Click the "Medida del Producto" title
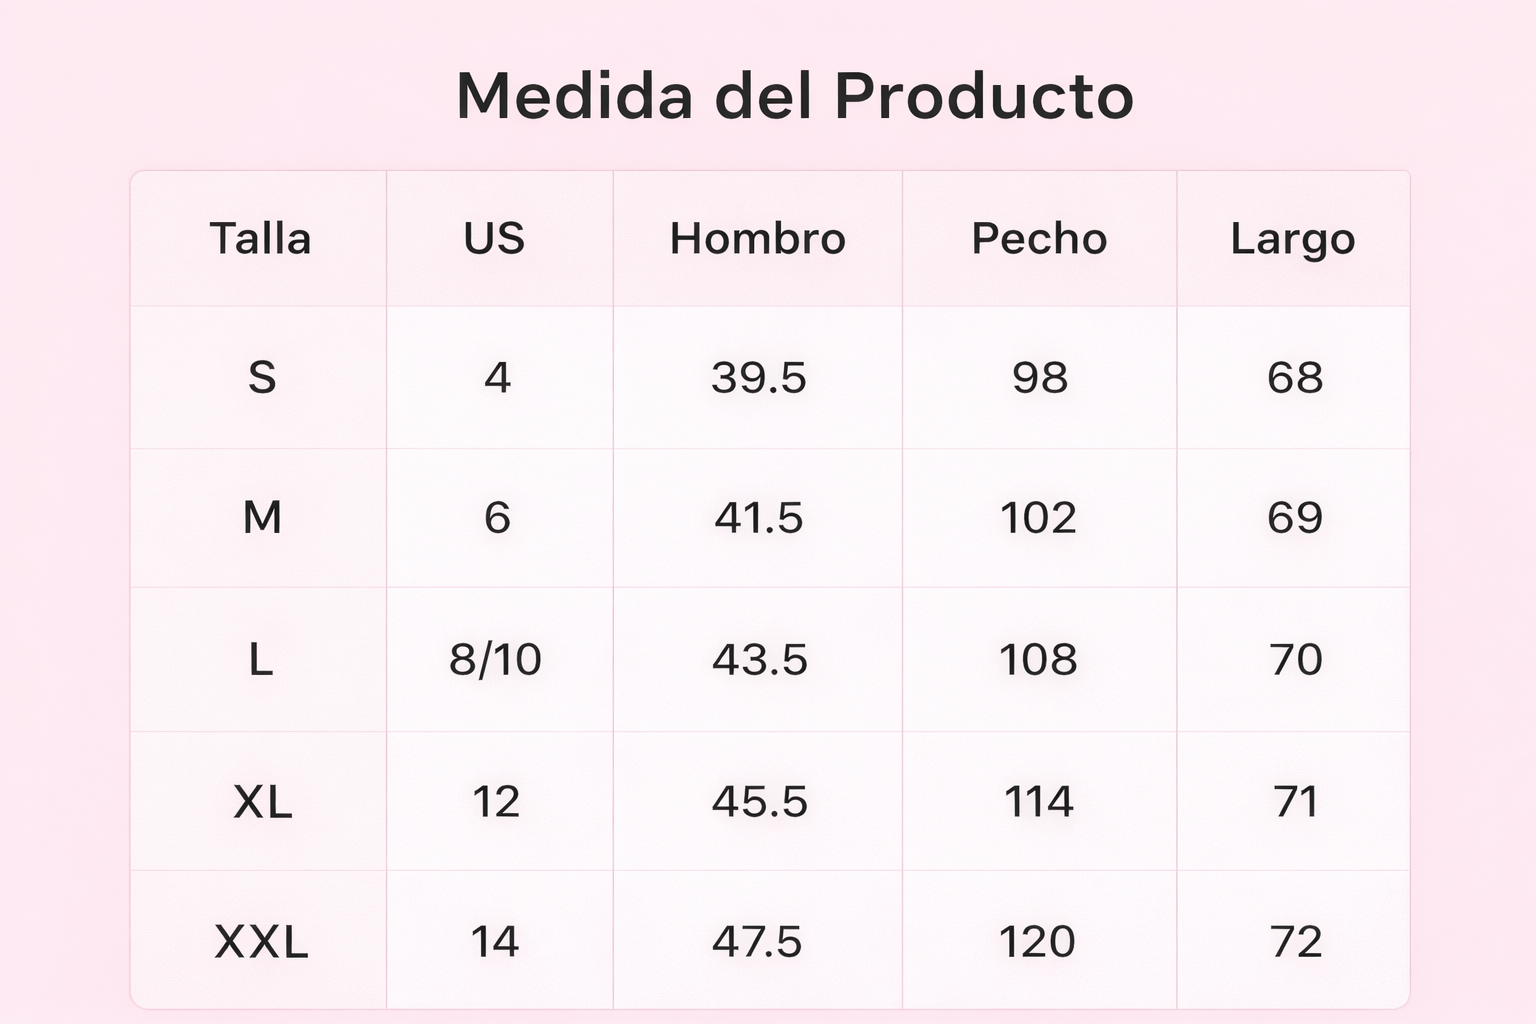 [x=794, y=96]
